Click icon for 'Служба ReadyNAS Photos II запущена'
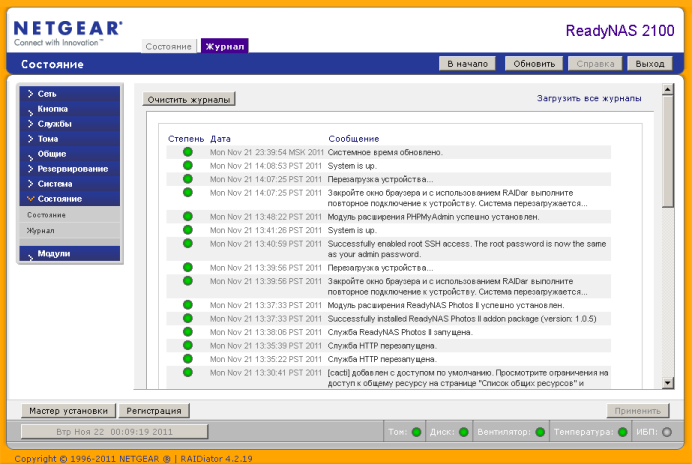692x464 pixels. [x=188, y=332]
